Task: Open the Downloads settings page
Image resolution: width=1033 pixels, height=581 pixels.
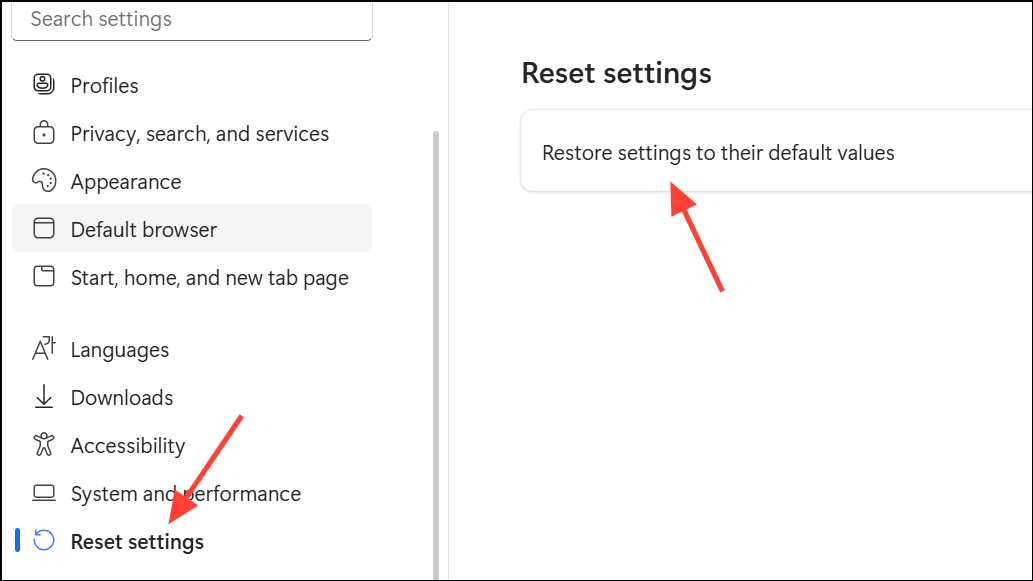Action: point(121,397)
